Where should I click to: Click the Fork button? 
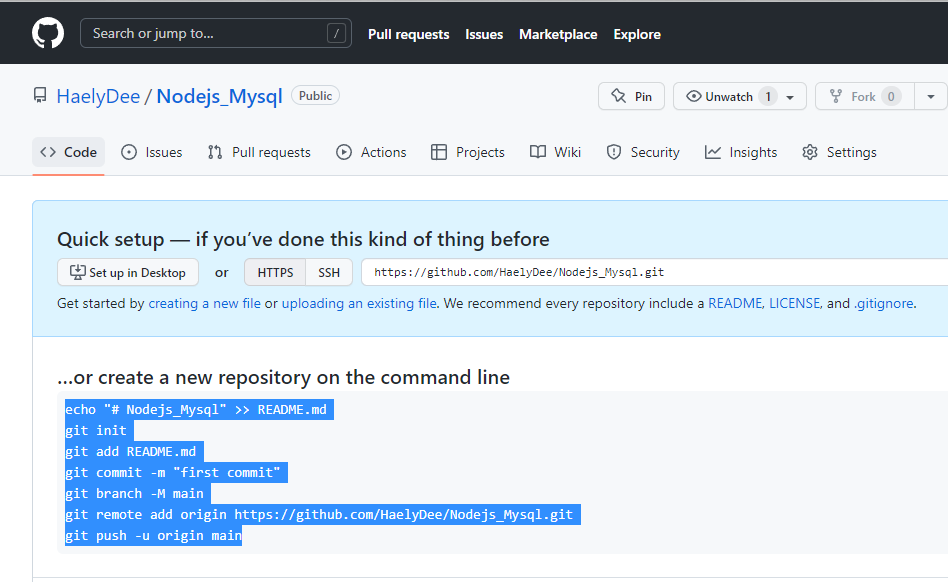[x=865, y=96]
